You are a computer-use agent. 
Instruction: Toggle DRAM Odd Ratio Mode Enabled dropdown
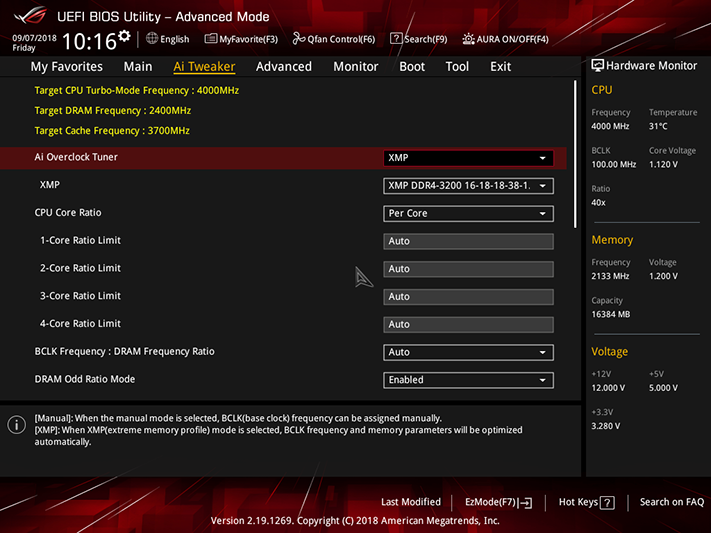pos(468,380)
